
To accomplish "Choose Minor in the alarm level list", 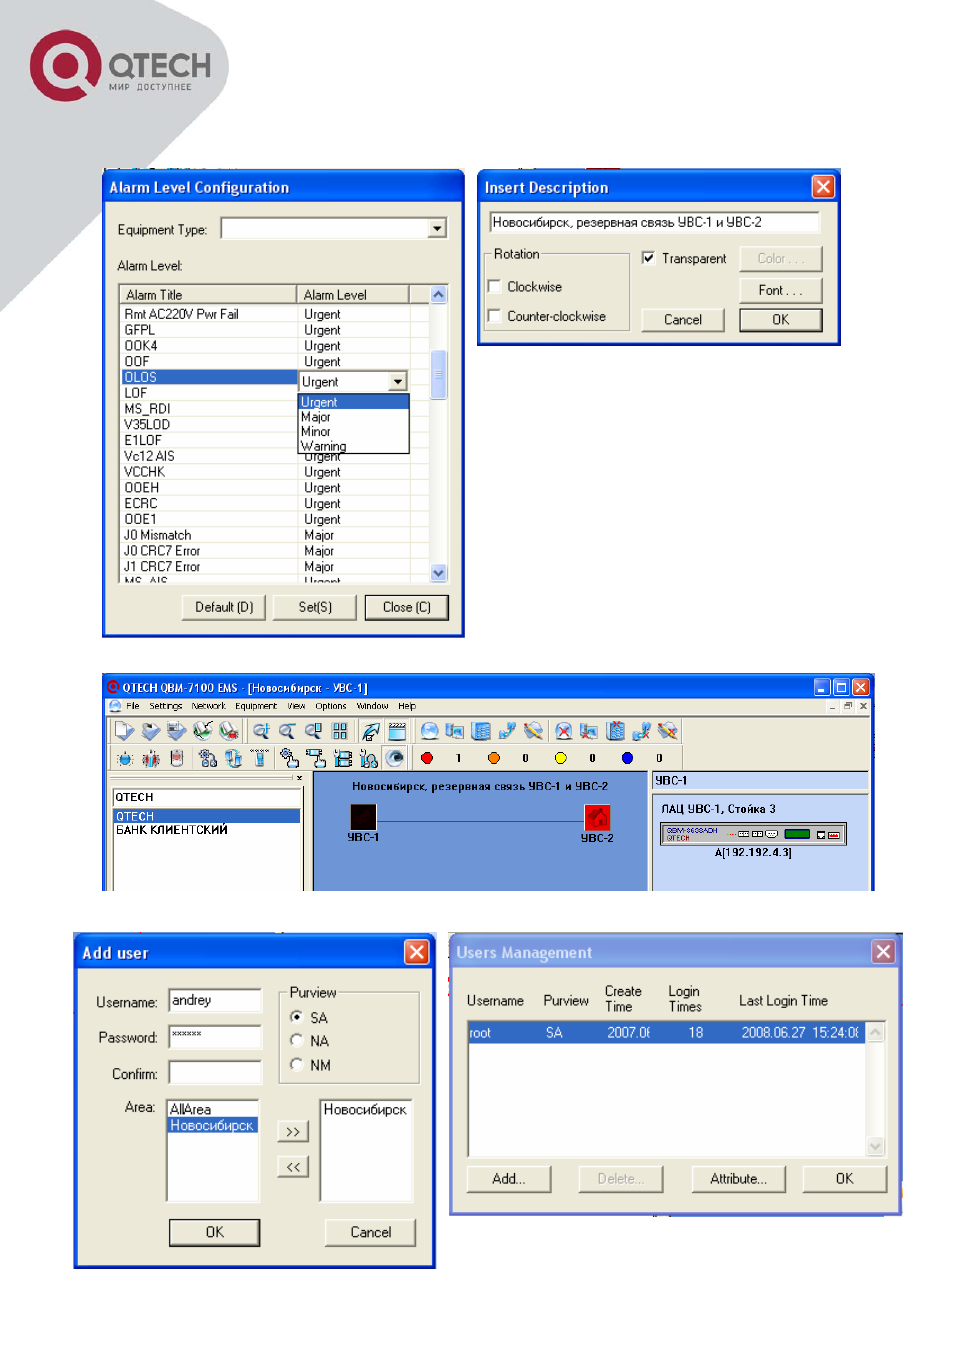I will point(354,432).
